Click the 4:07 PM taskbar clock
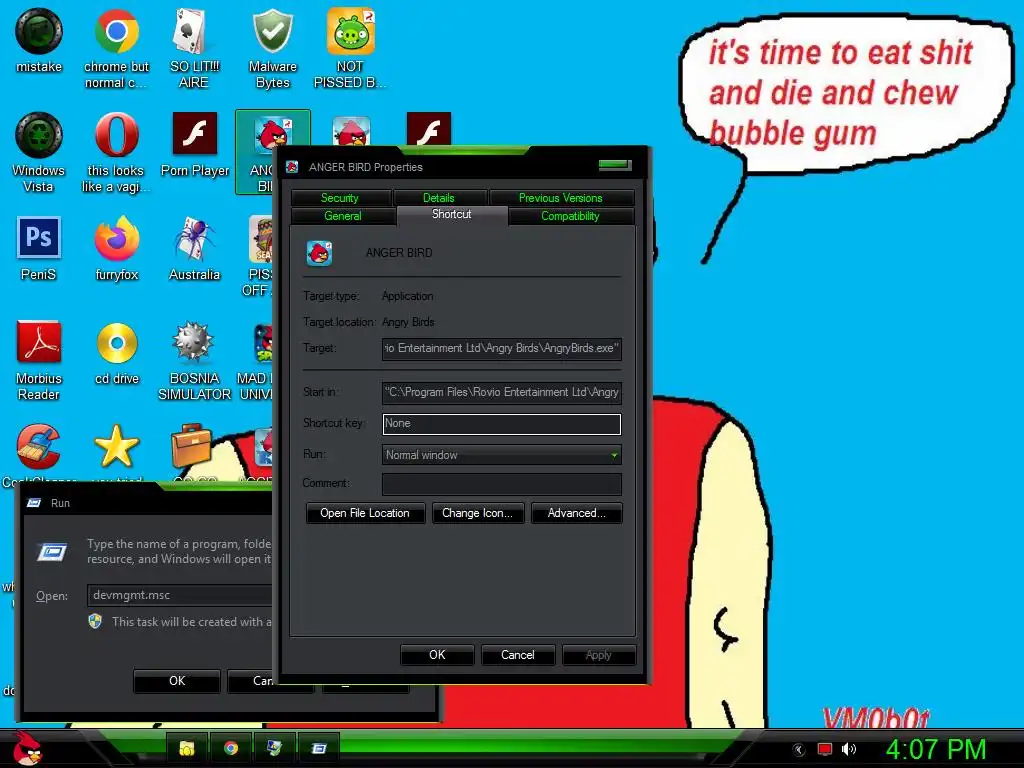Viewport: 1024px width, 768px height. click(936, 750)
